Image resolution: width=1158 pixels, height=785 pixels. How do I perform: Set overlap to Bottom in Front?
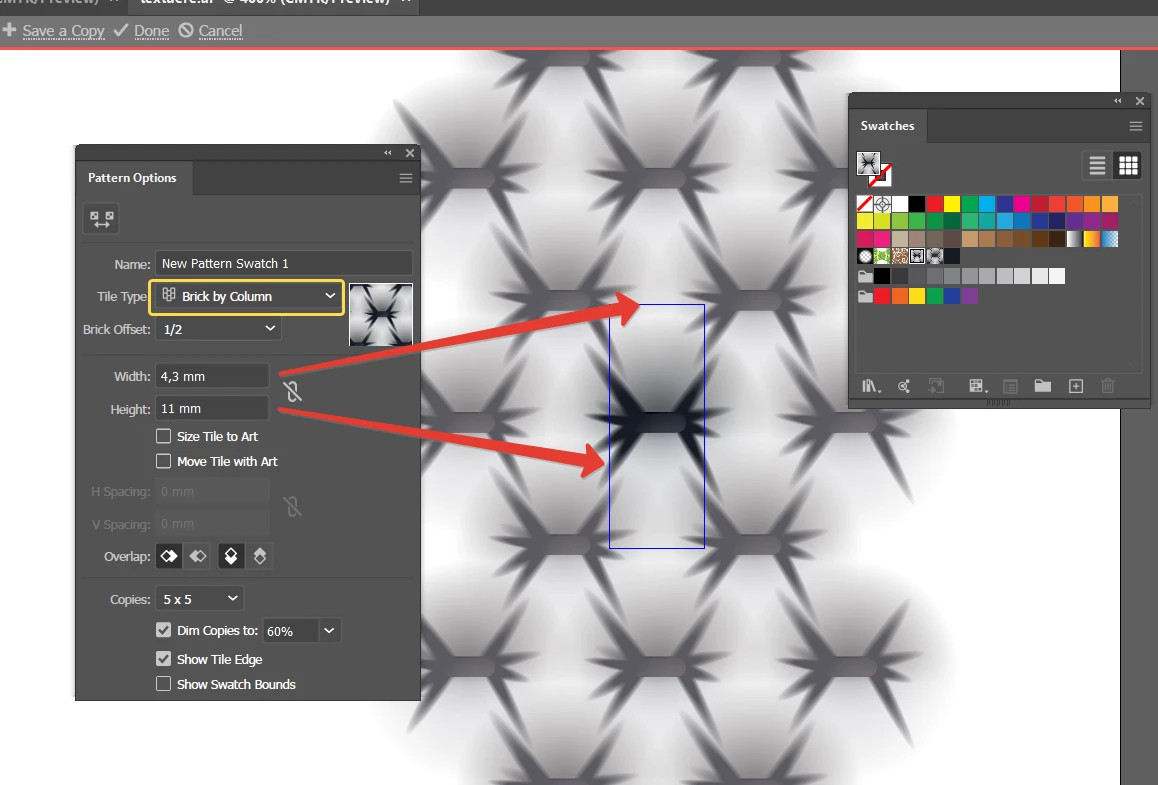pos(259,556)
